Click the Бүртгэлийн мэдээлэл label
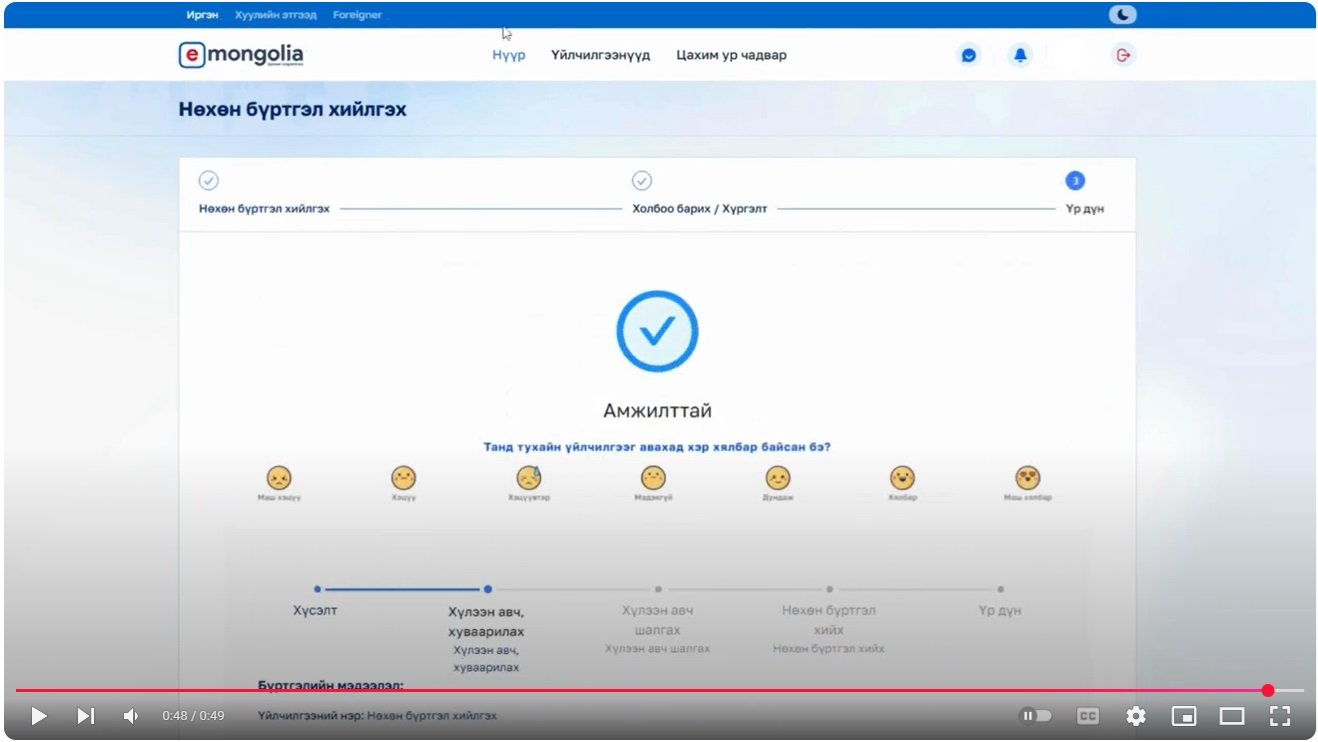Screen dimensions: 1318x742 click(331, 685)
